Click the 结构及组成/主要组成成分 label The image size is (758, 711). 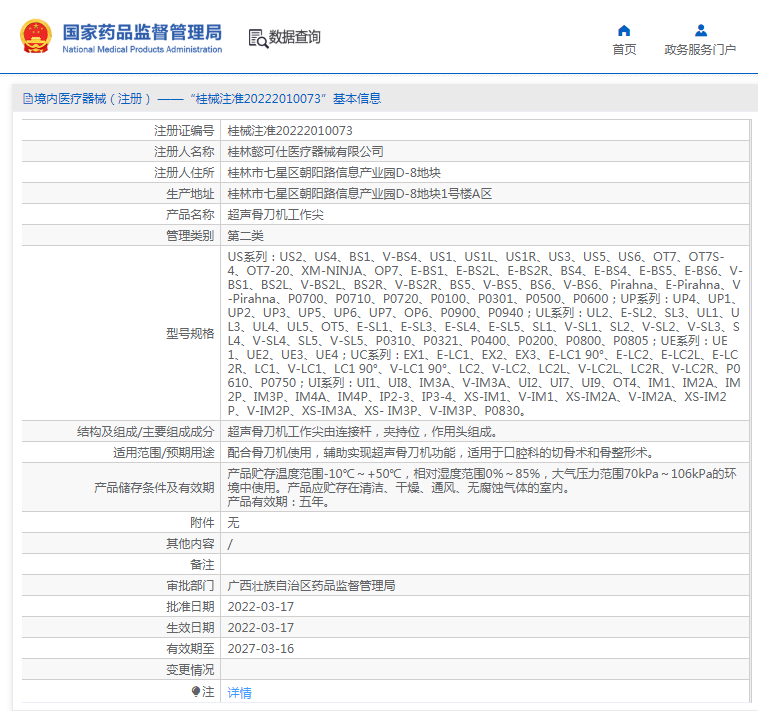[x=146, y=432]
